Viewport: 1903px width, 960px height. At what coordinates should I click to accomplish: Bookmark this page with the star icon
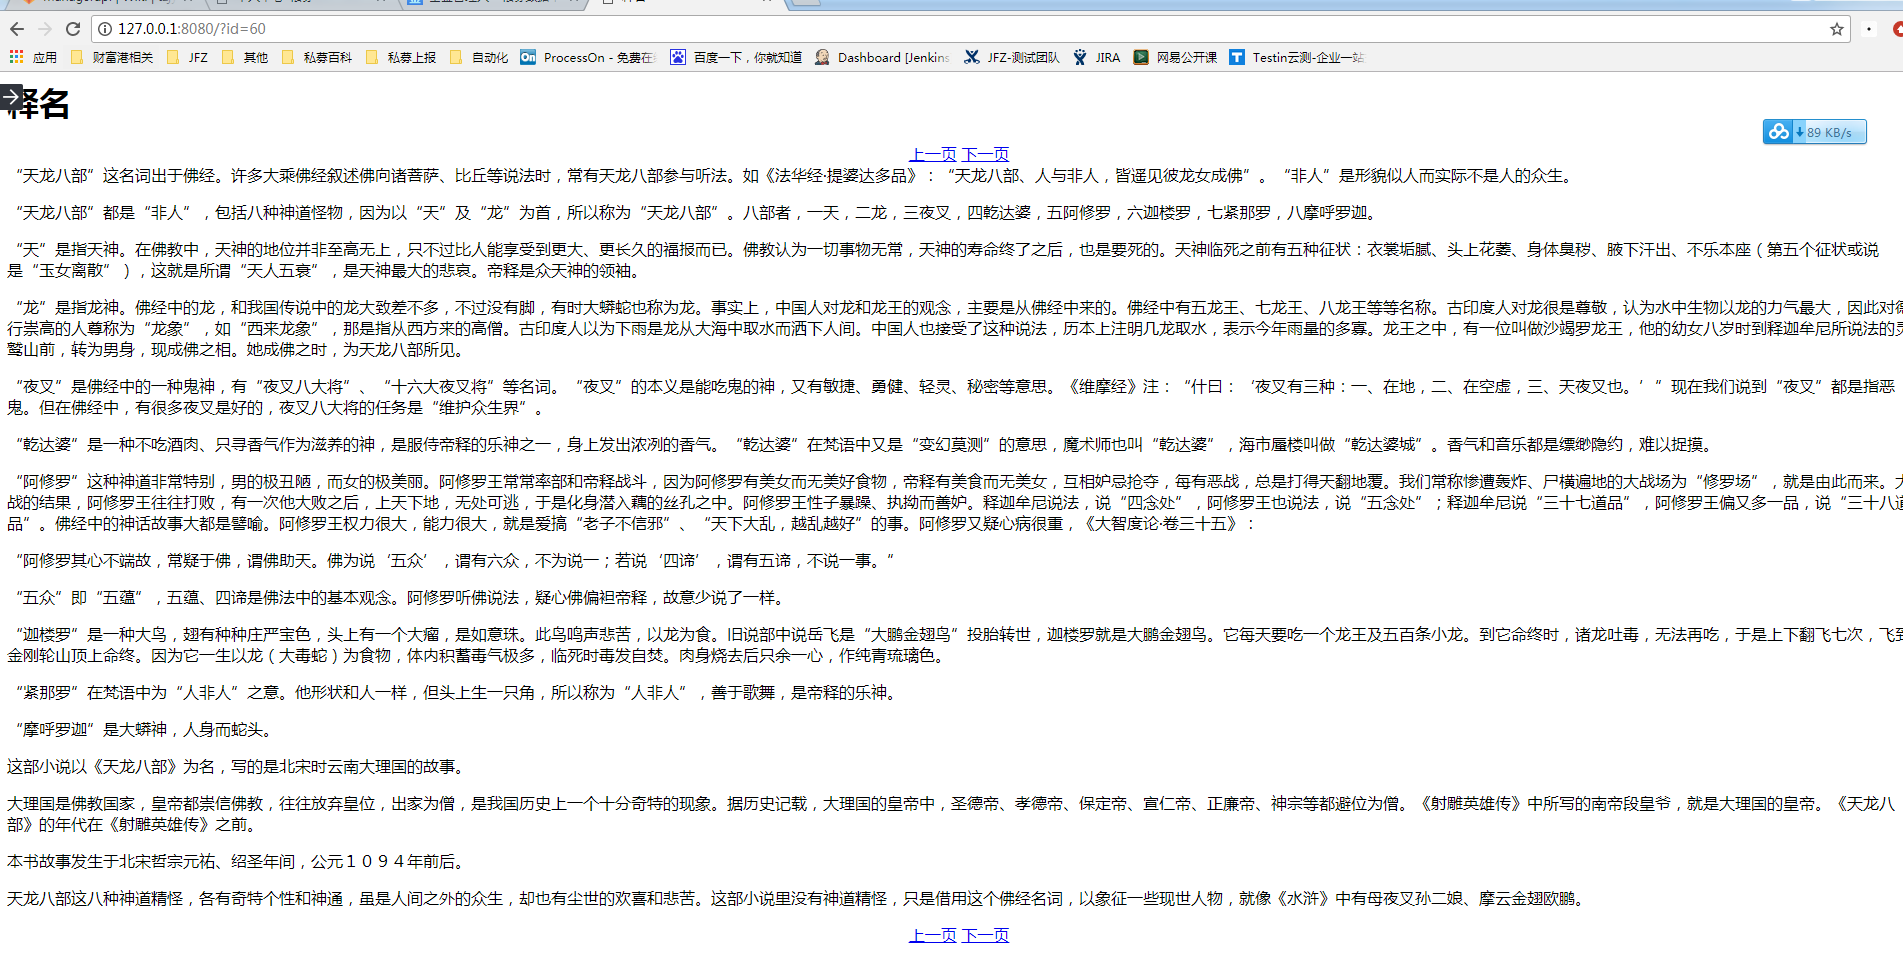(1837, 29)
